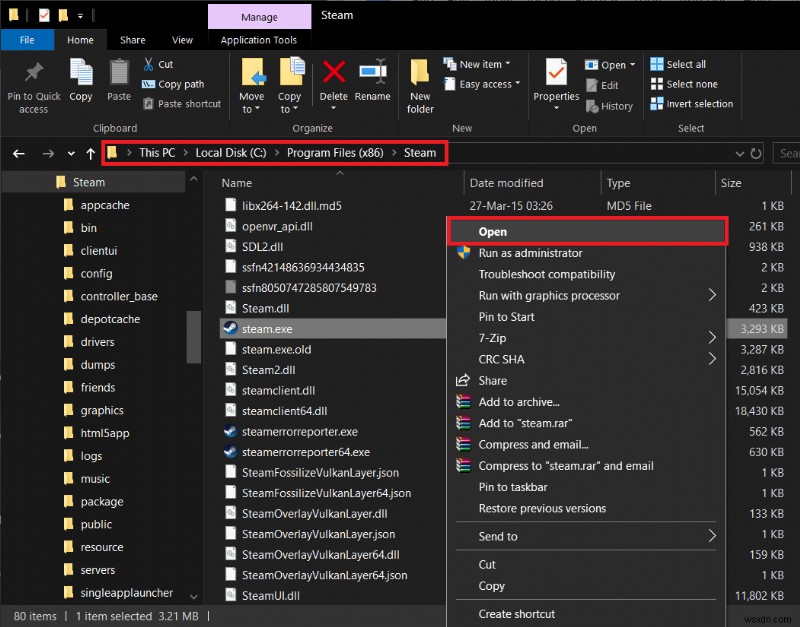Switch to the View tab

pyautogui.click(x=182, y=40)
